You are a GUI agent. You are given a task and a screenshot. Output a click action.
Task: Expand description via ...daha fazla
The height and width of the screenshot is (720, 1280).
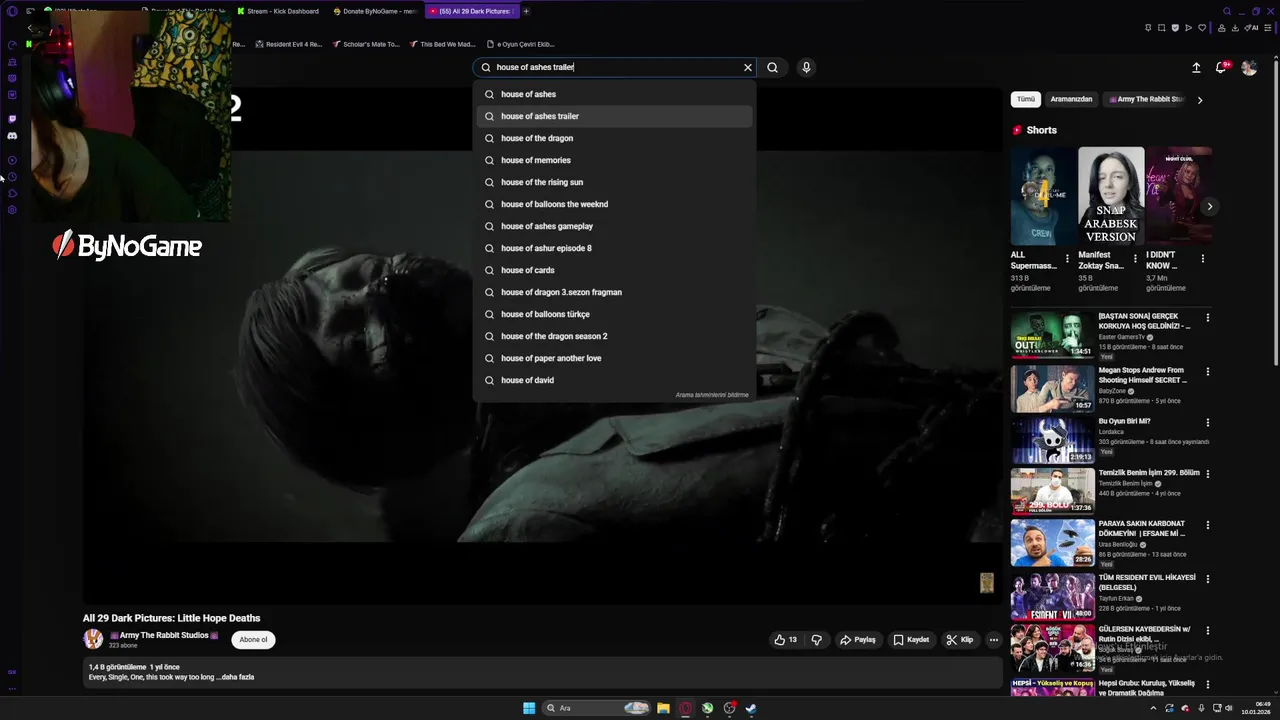coord(236,677)
